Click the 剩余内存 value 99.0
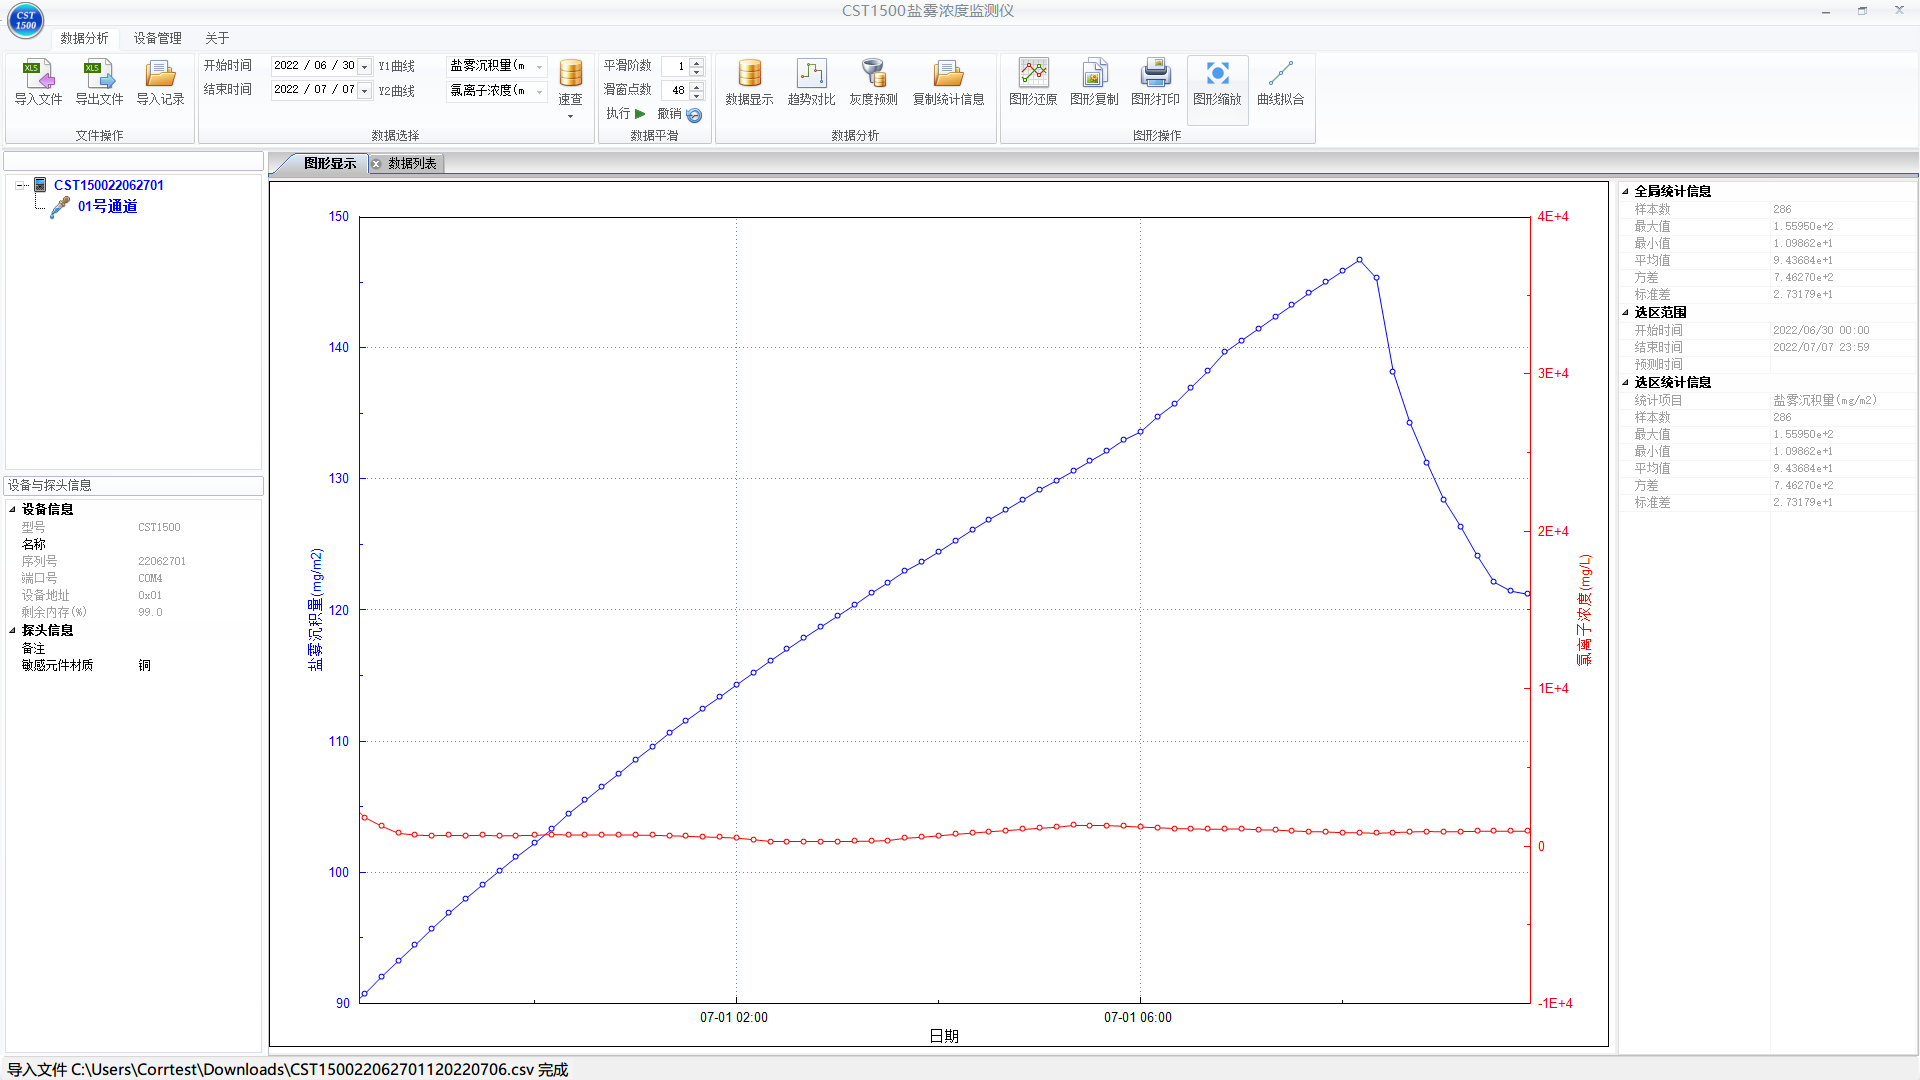 150,612
